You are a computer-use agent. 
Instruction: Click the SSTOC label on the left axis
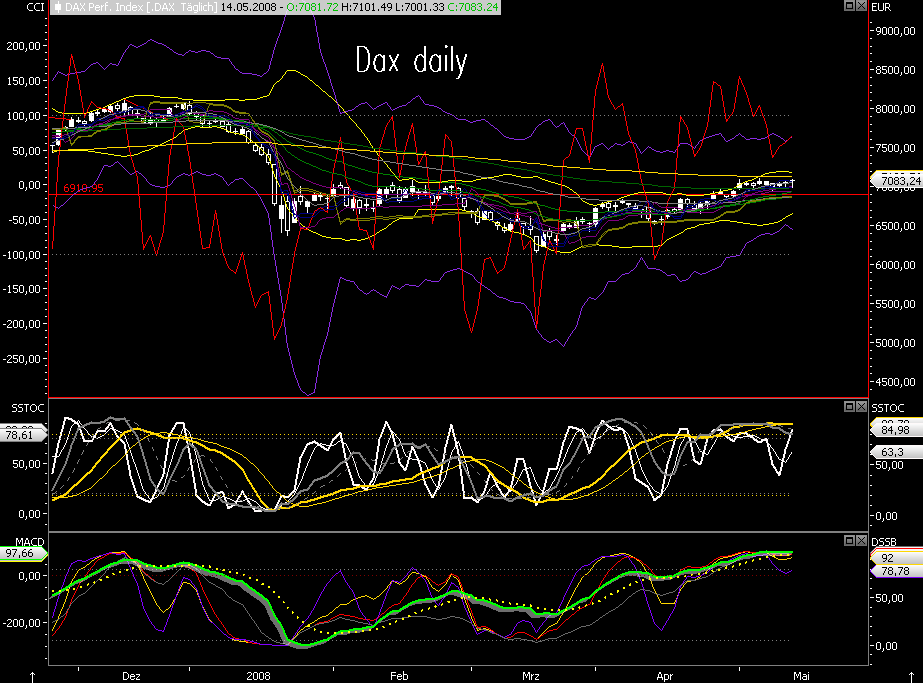(x=28, y=408)
